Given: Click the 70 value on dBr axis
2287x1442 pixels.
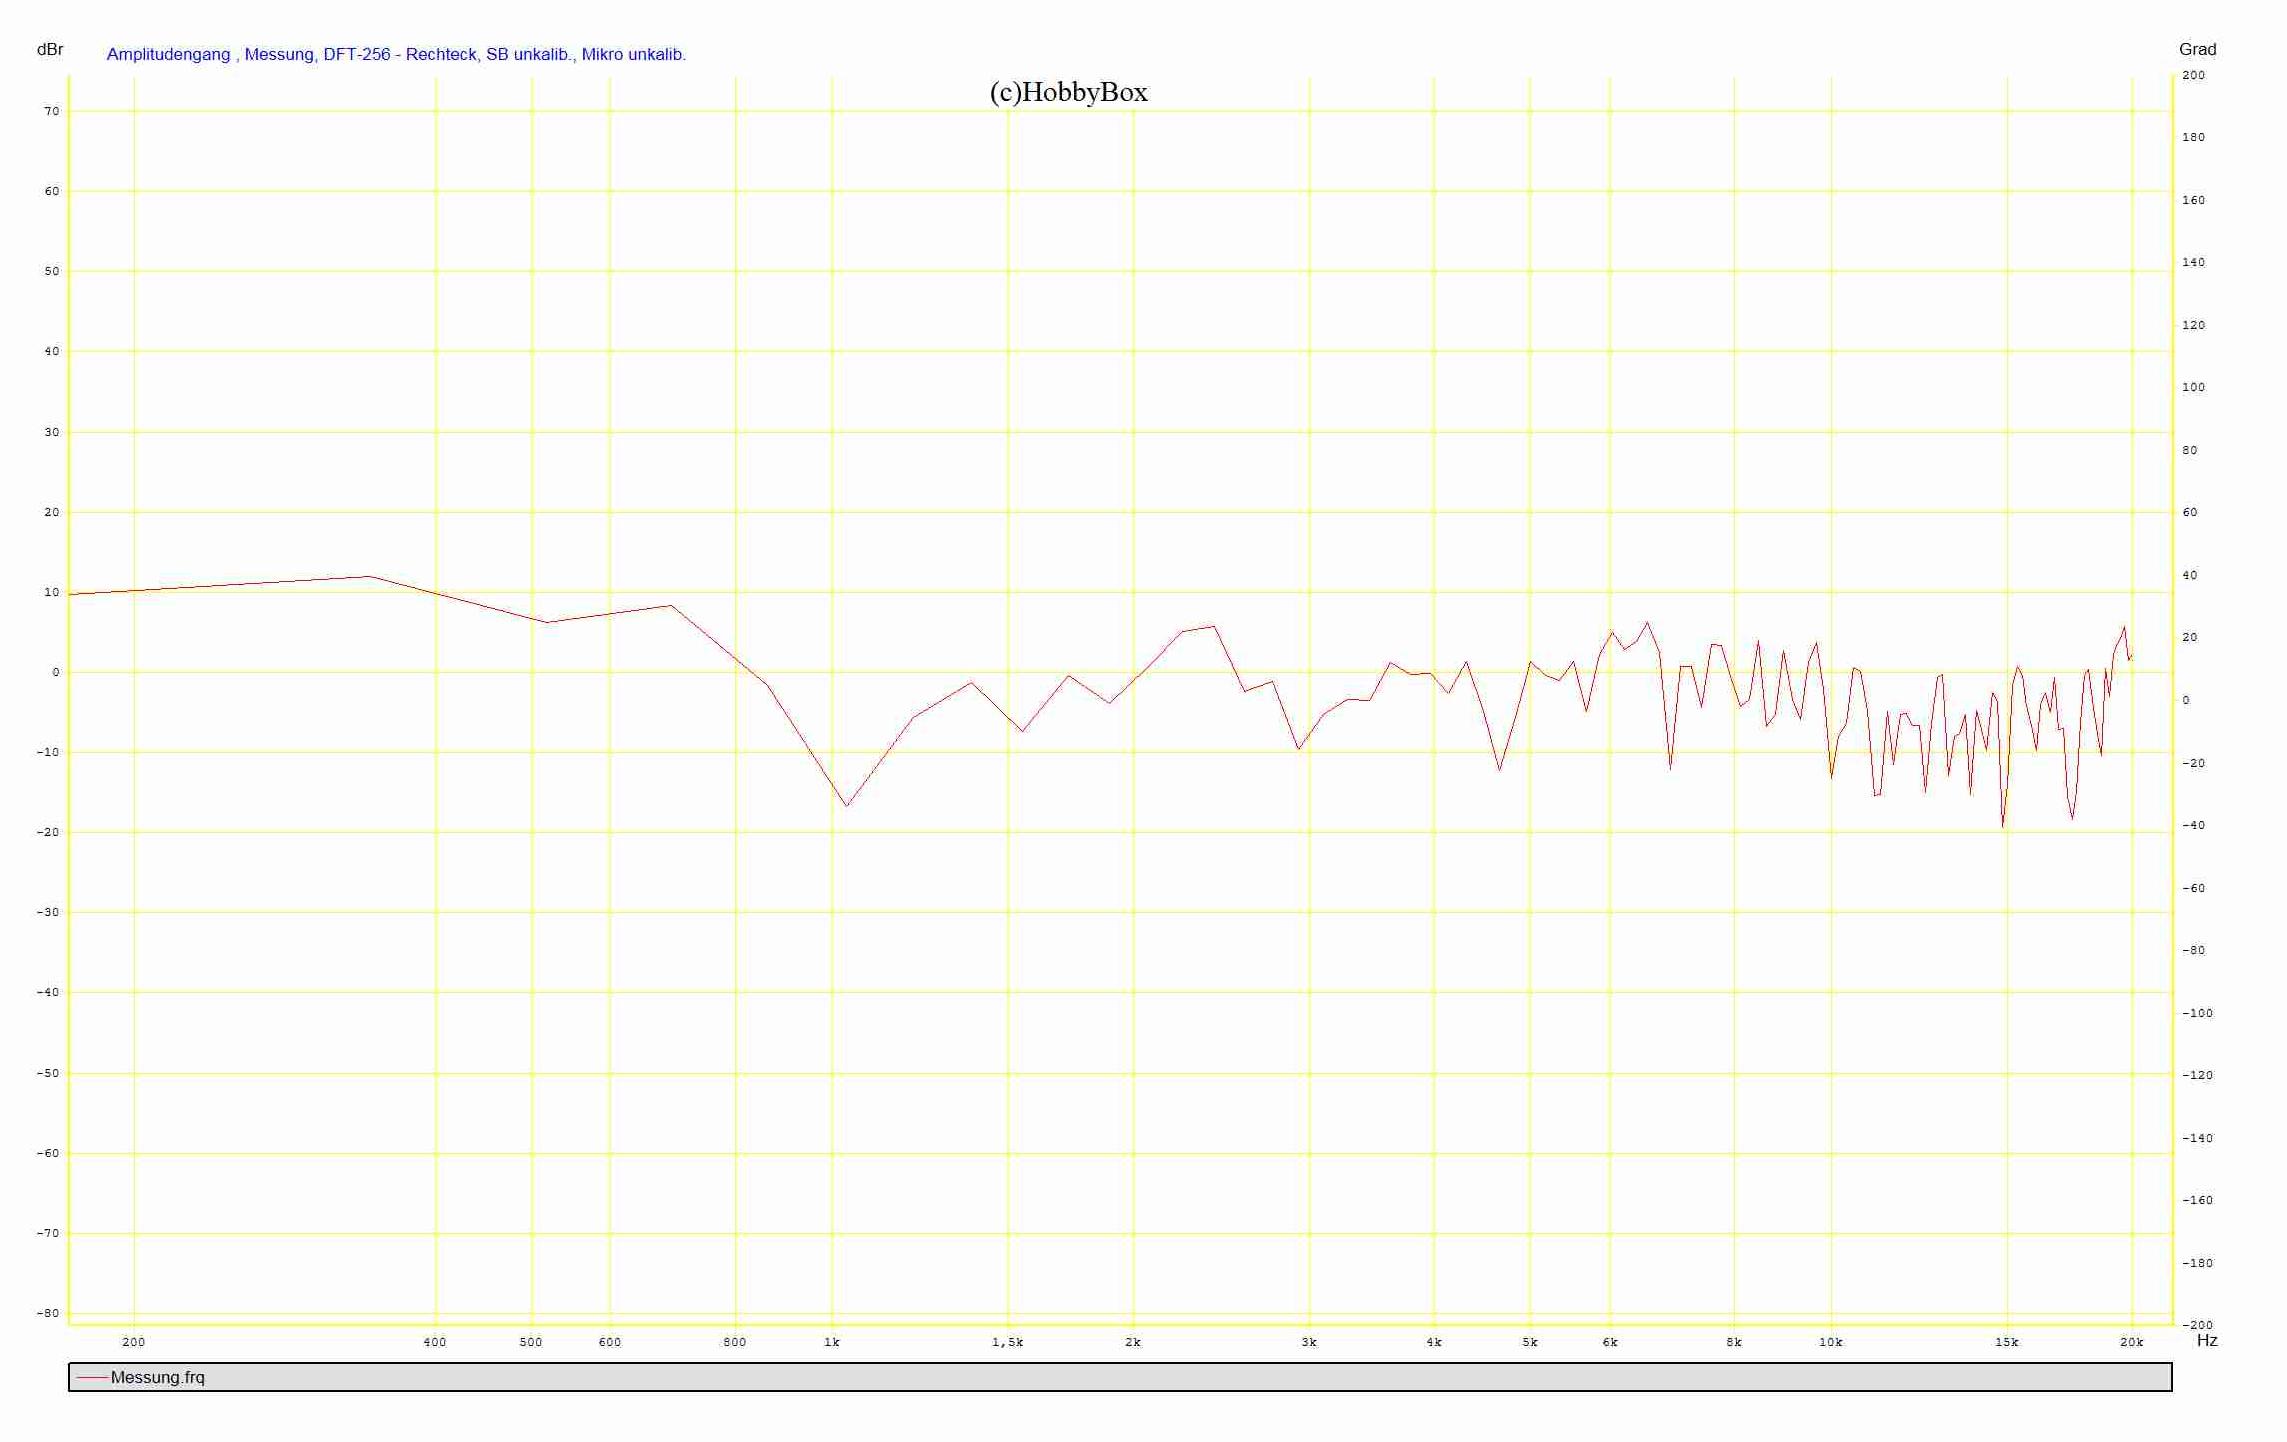Looking at the screenshot, I should 52,111.
